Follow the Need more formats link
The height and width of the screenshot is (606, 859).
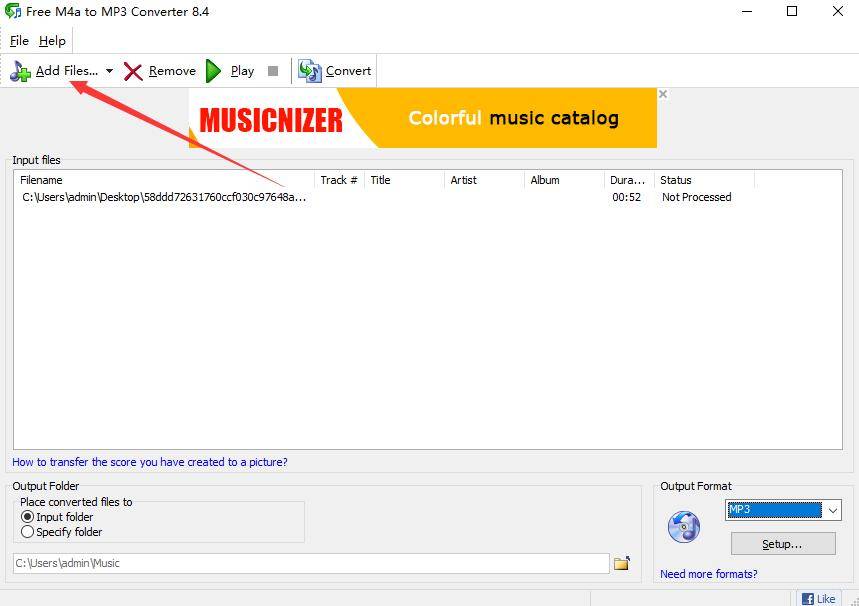click(x=708, y=574)
